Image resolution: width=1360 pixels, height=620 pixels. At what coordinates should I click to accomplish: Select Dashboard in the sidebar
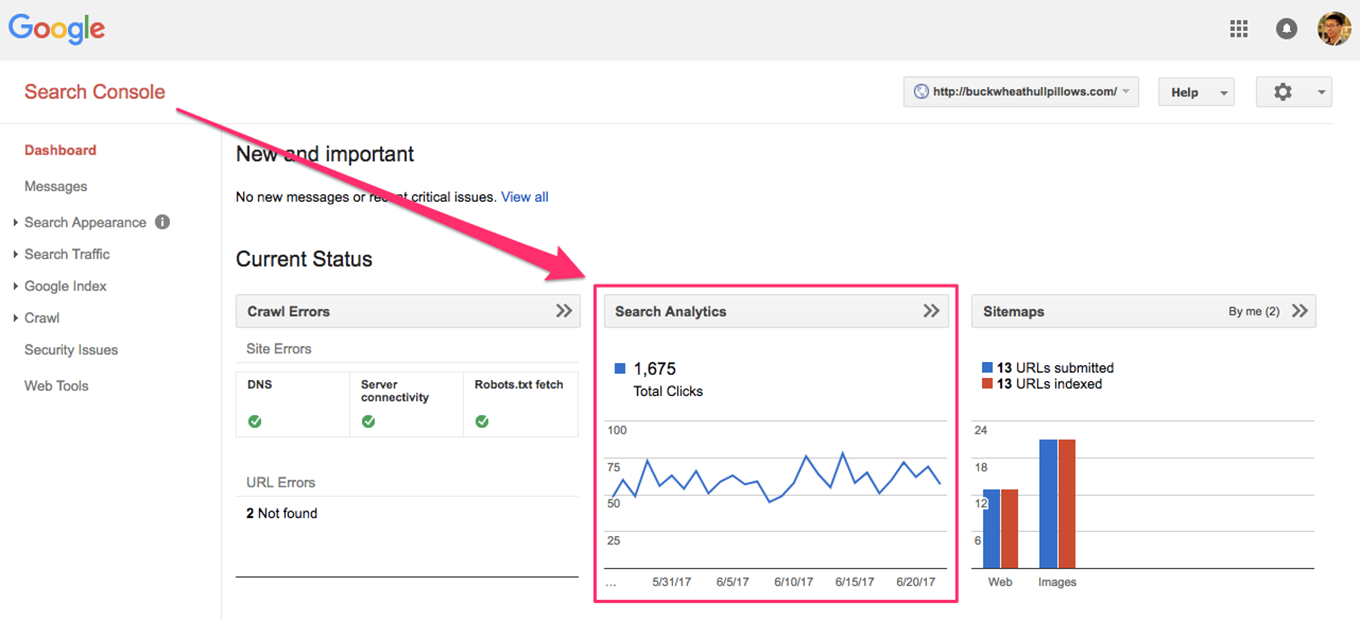(60, 150)
